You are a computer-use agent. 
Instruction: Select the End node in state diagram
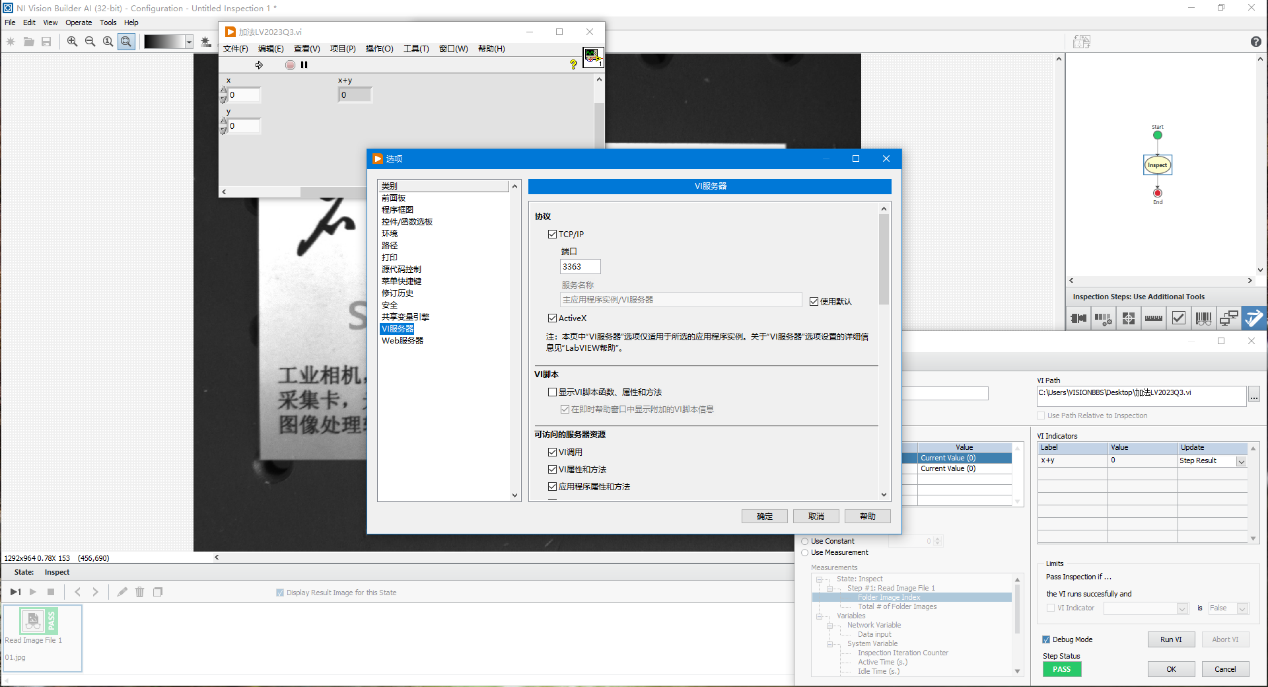tap(1157, 192)
